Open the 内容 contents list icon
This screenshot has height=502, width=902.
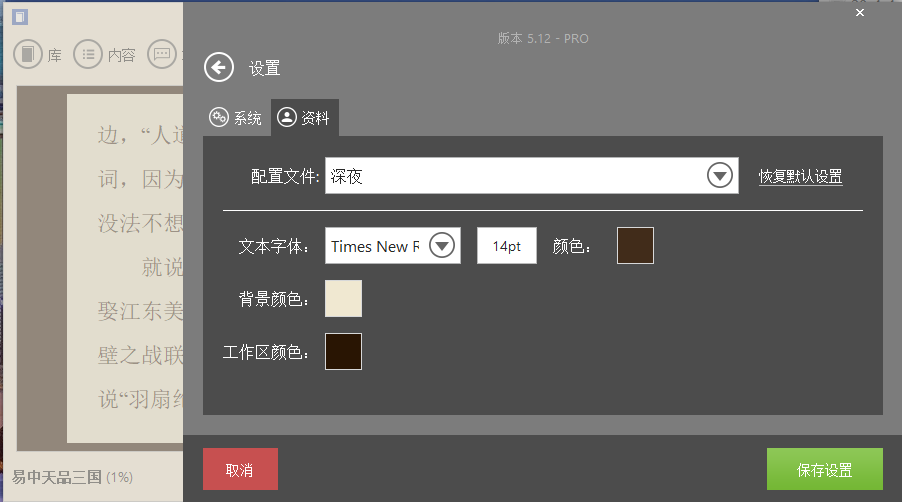88,54
